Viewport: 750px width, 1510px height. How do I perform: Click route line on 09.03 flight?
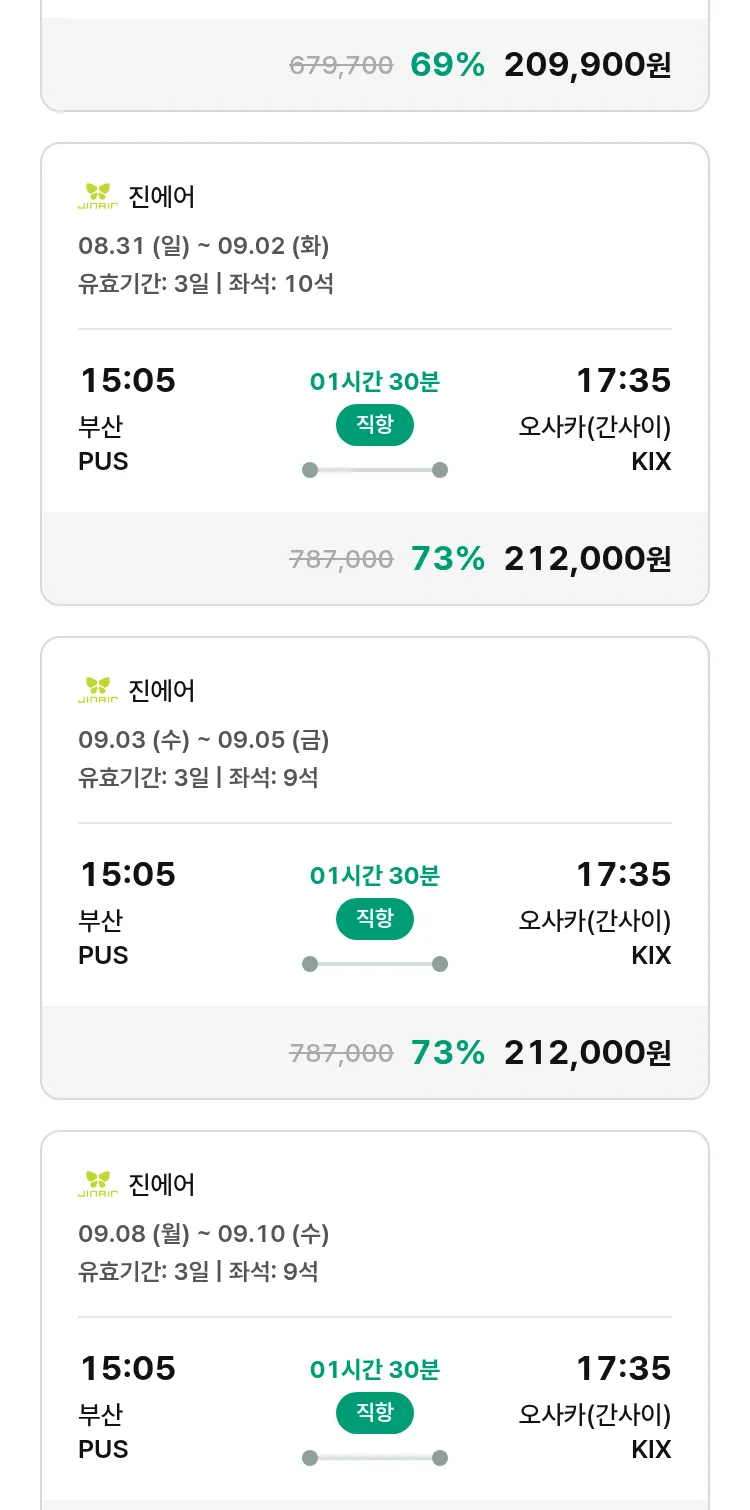tap(375, 964)
